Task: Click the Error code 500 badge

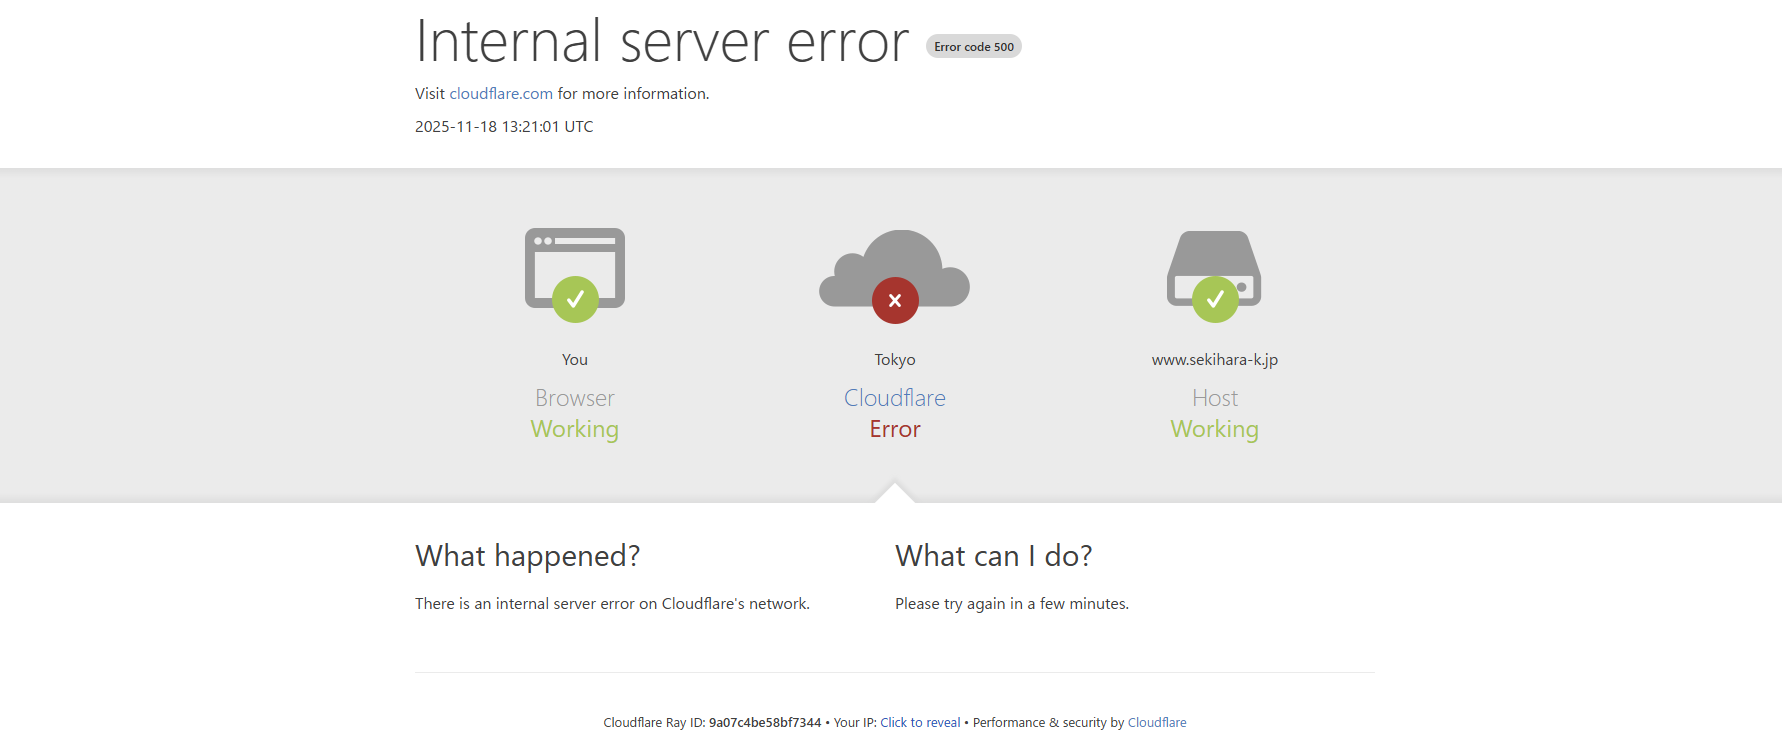Action: click(974, 47)
